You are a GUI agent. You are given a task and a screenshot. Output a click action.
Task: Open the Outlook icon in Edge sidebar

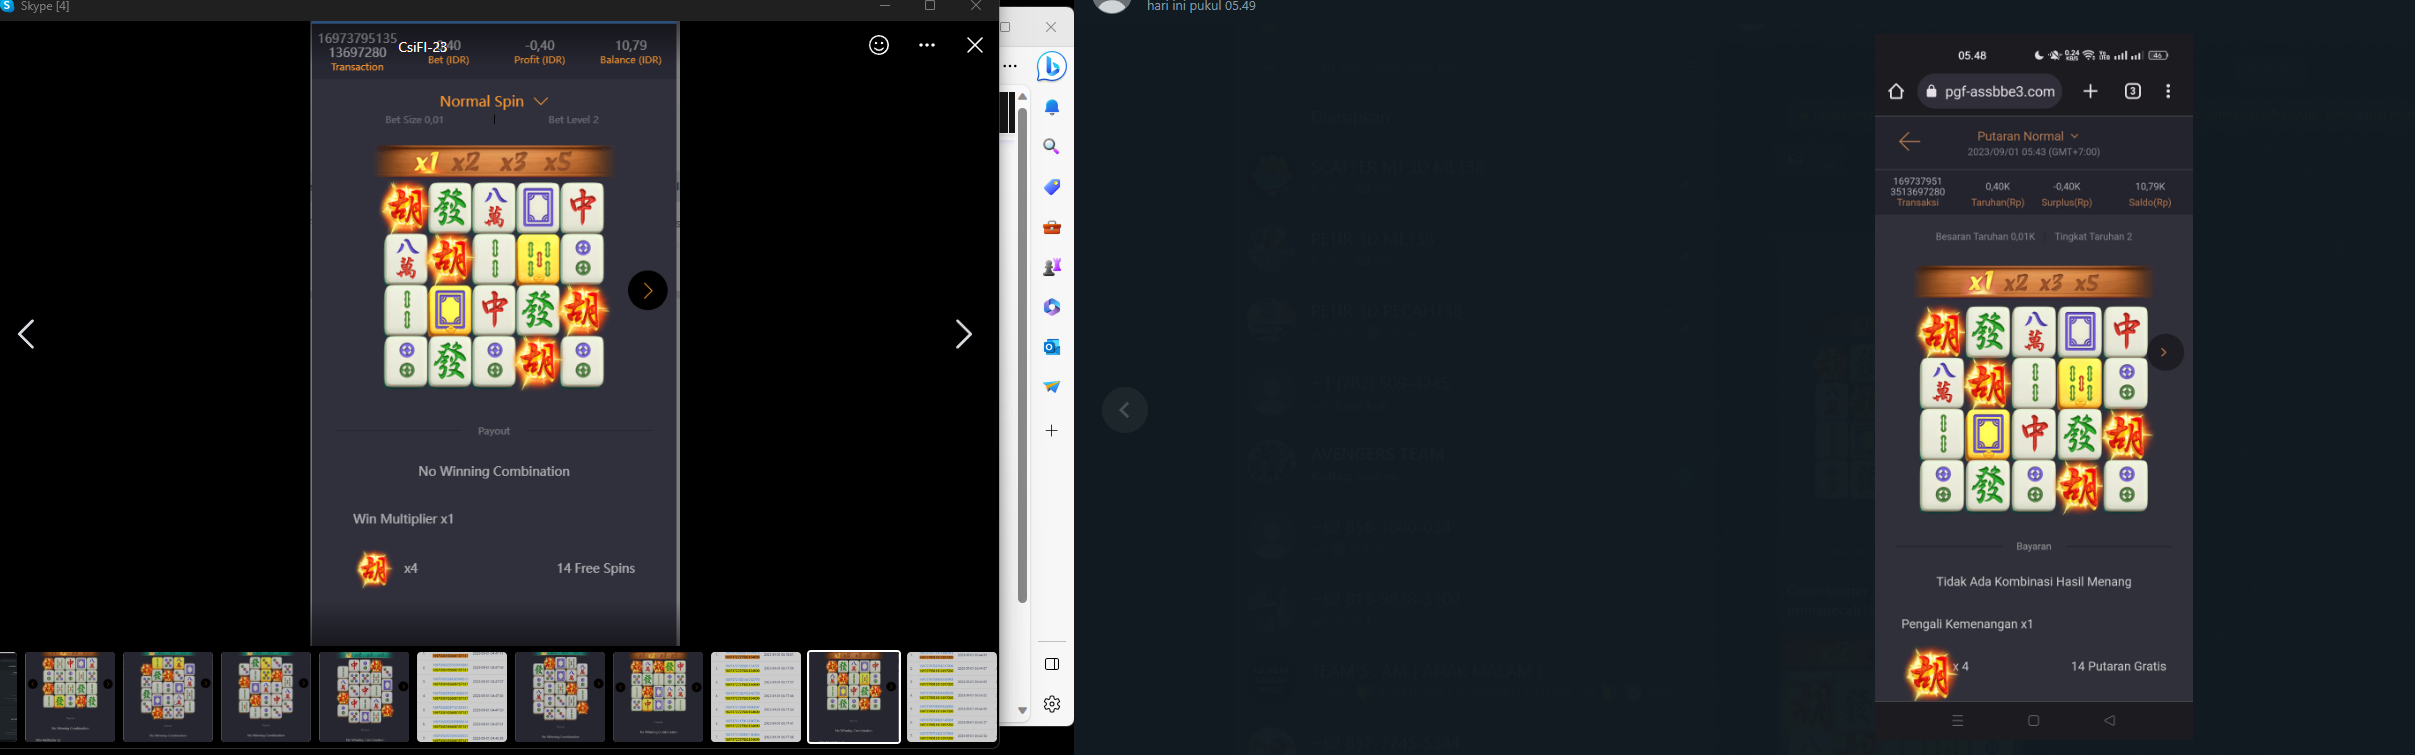tap(1052, 347)
